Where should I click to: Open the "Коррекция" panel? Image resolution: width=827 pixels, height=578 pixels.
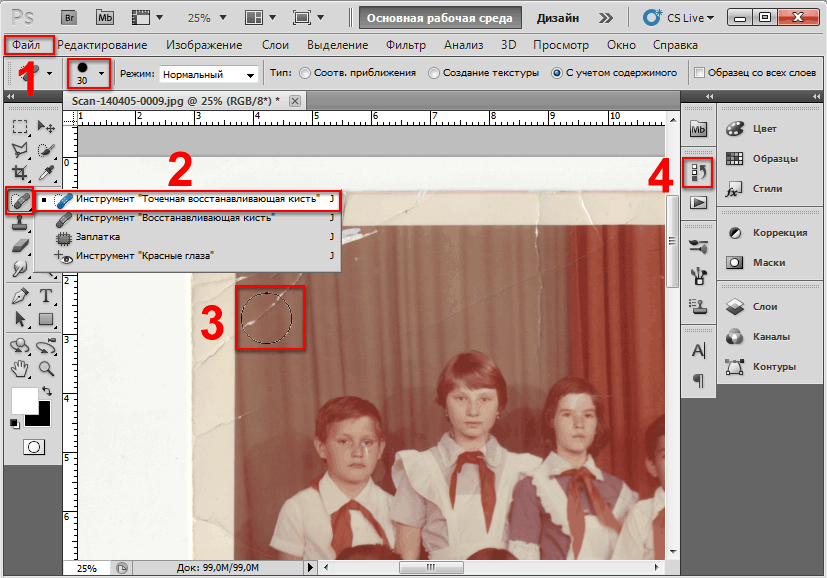(x=780, y=233)
